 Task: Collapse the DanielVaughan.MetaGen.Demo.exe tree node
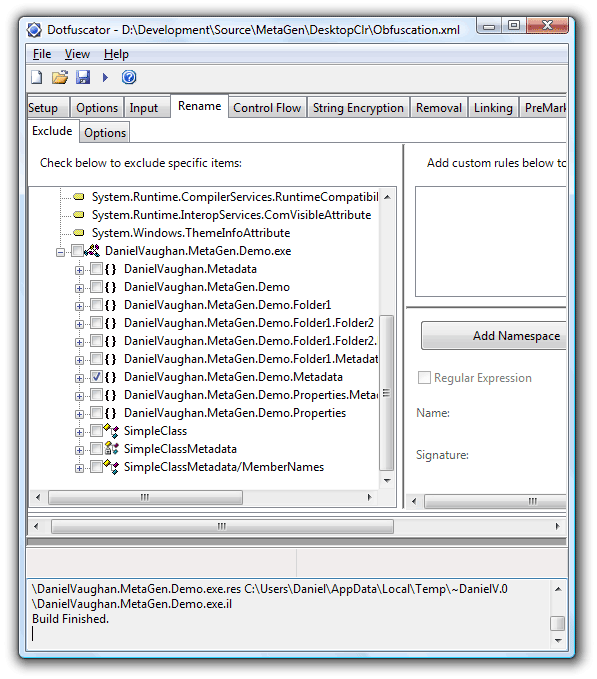click(61, 252)
